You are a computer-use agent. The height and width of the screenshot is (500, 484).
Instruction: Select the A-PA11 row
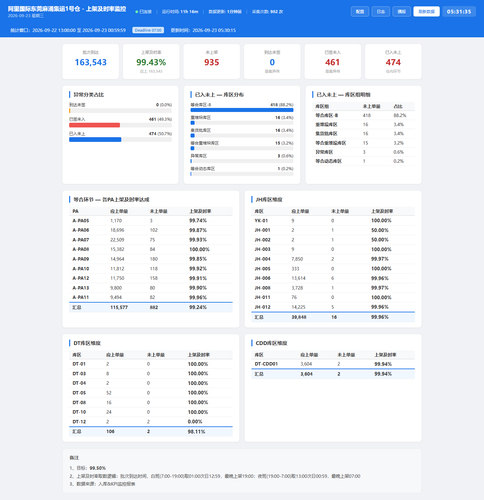pos(151,297)
